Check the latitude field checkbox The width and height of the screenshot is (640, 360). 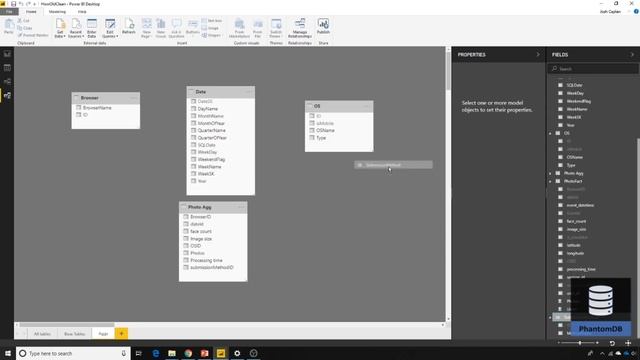(560, 245)
